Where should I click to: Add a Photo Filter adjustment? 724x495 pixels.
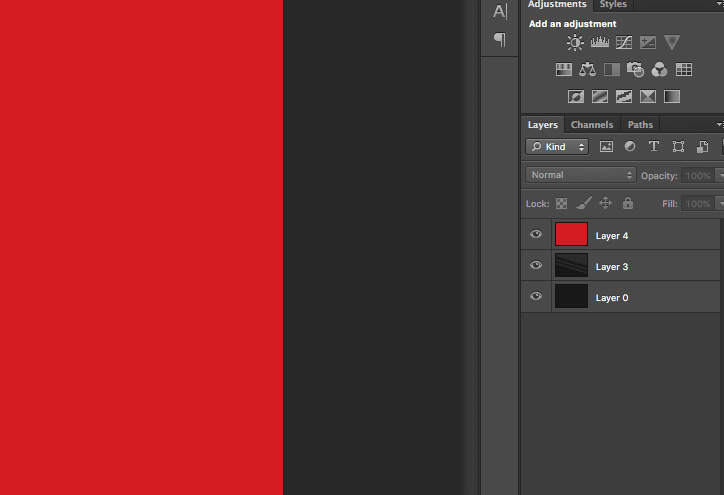(636, 70)
